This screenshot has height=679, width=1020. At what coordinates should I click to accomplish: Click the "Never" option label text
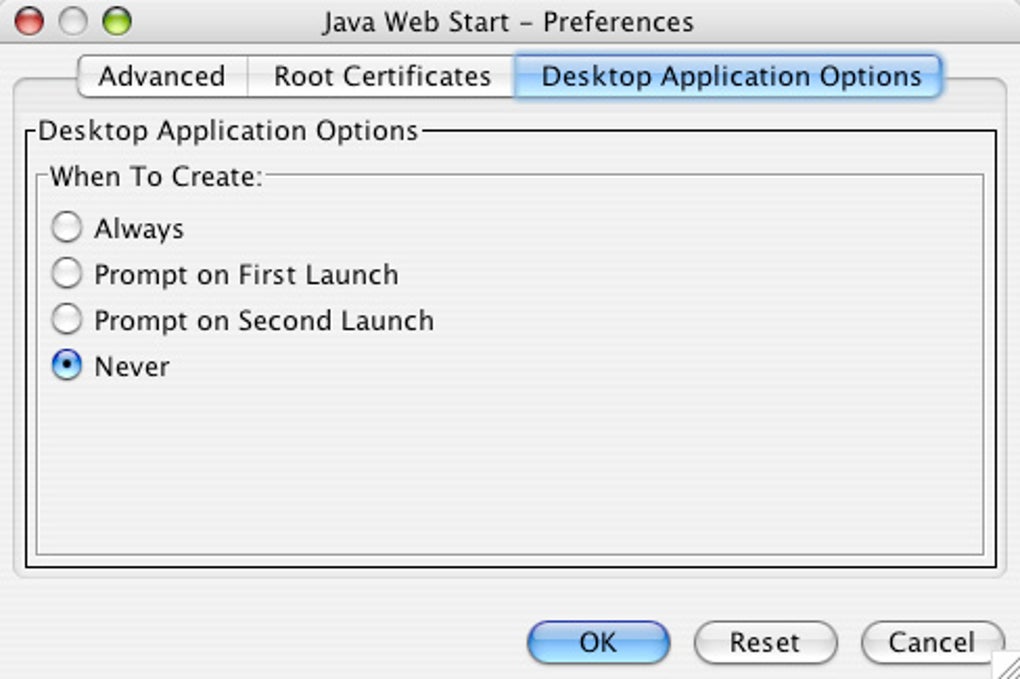pyautogui.click(x=132, y=367)
